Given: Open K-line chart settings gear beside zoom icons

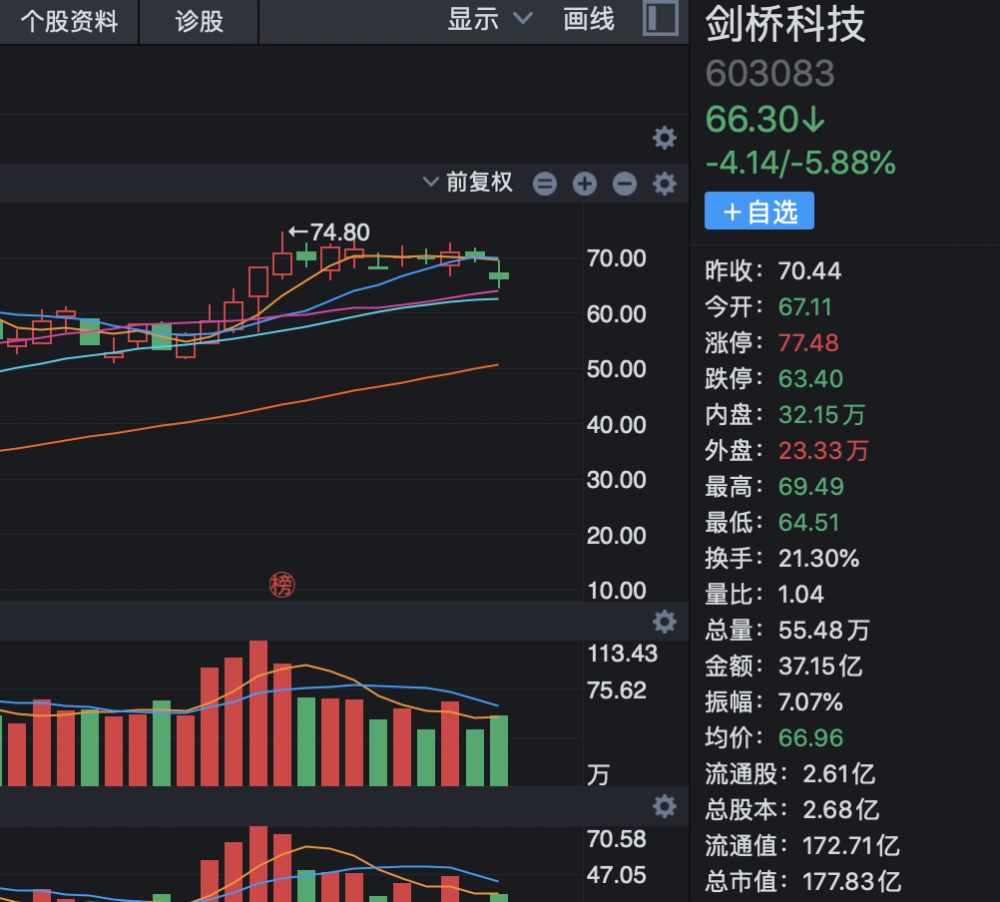Looking at the screenshot, I should click(664, 184).
